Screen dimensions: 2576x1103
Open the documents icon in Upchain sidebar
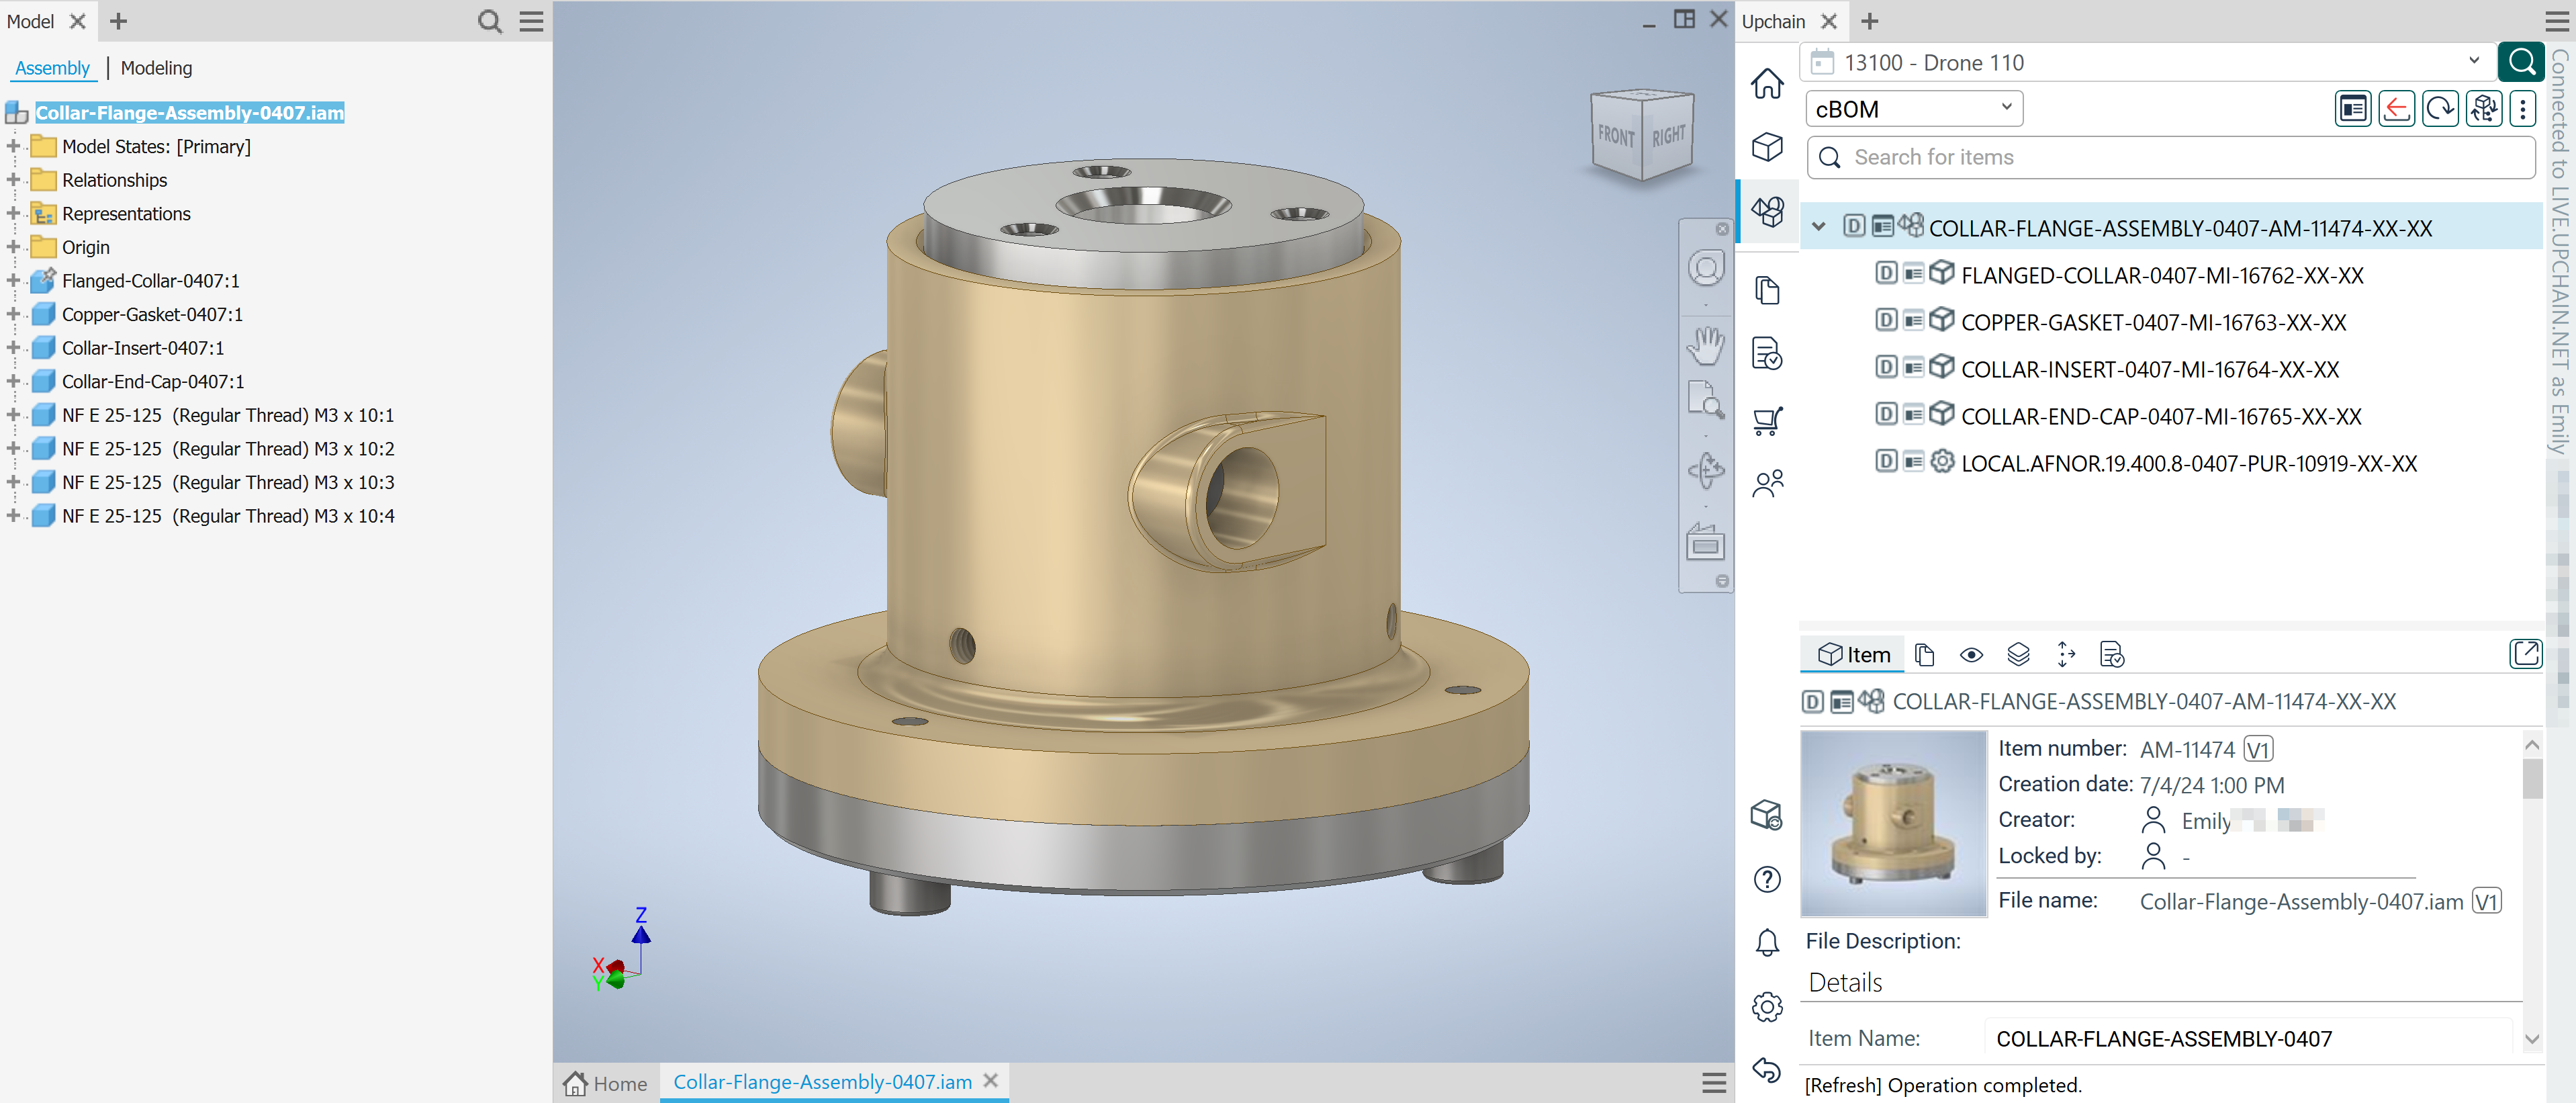(x=1767, y=290)
